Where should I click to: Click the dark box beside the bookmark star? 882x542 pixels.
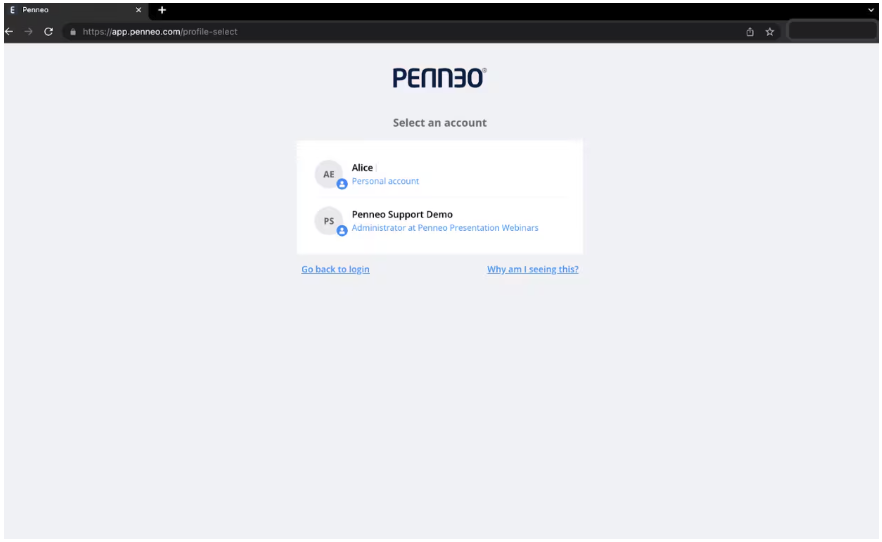(x=832, y=31)
